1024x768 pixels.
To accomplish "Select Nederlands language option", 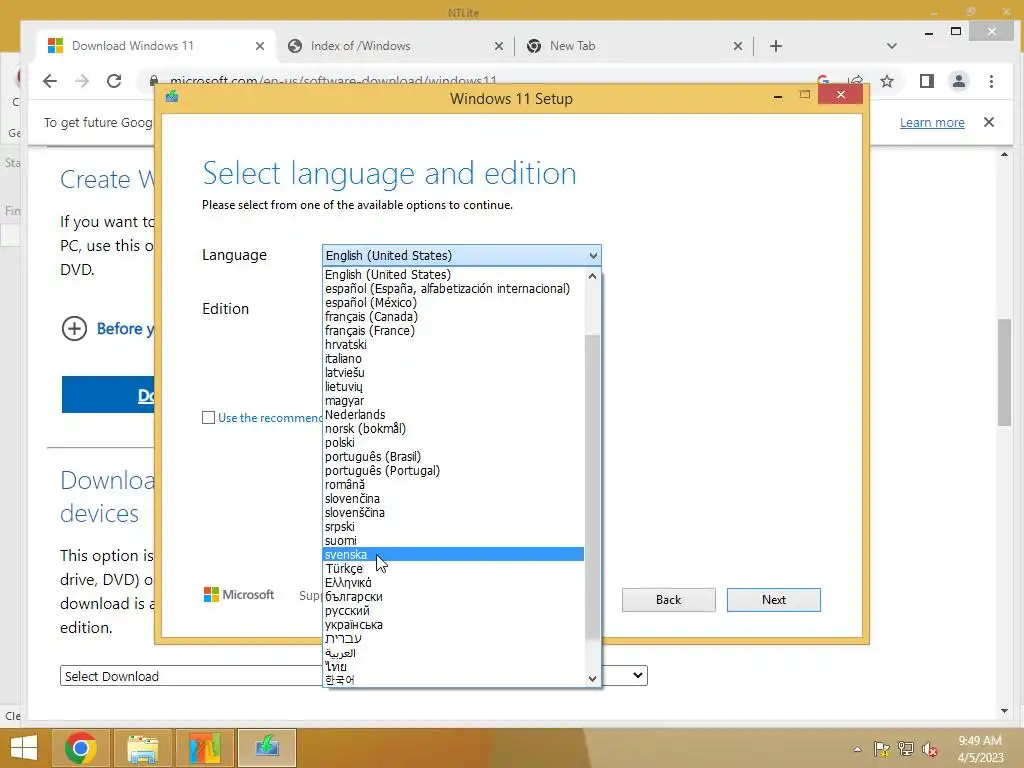I will click(454, 415).
